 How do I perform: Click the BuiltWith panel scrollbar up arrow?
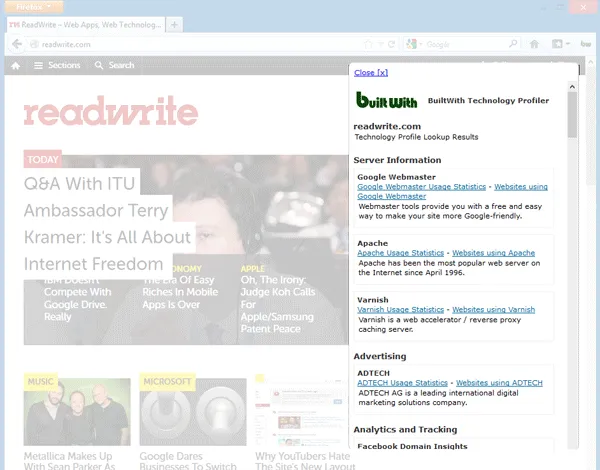(572, 87)
